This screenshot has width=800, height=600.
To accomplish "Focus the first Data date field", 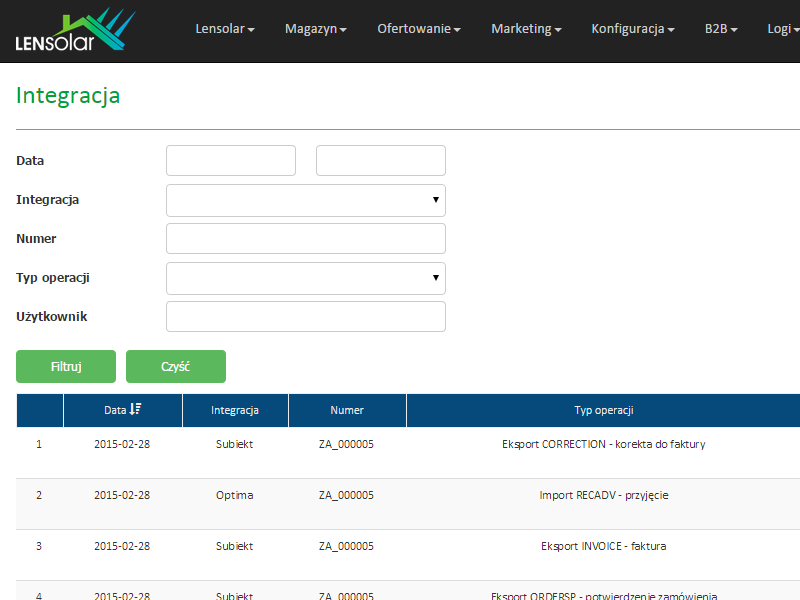I will click(231, 161).
